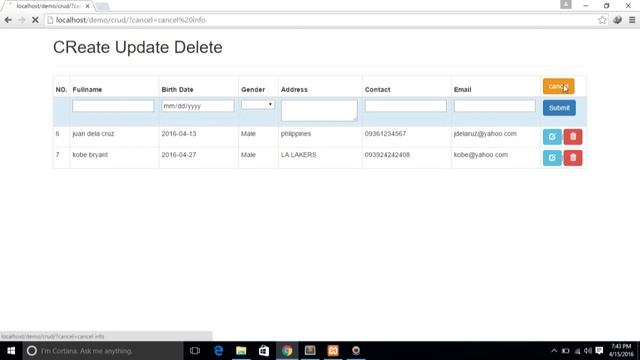Open File Explorer from taskbar
This screenshot has width=640, height=360.
[241, 351]
